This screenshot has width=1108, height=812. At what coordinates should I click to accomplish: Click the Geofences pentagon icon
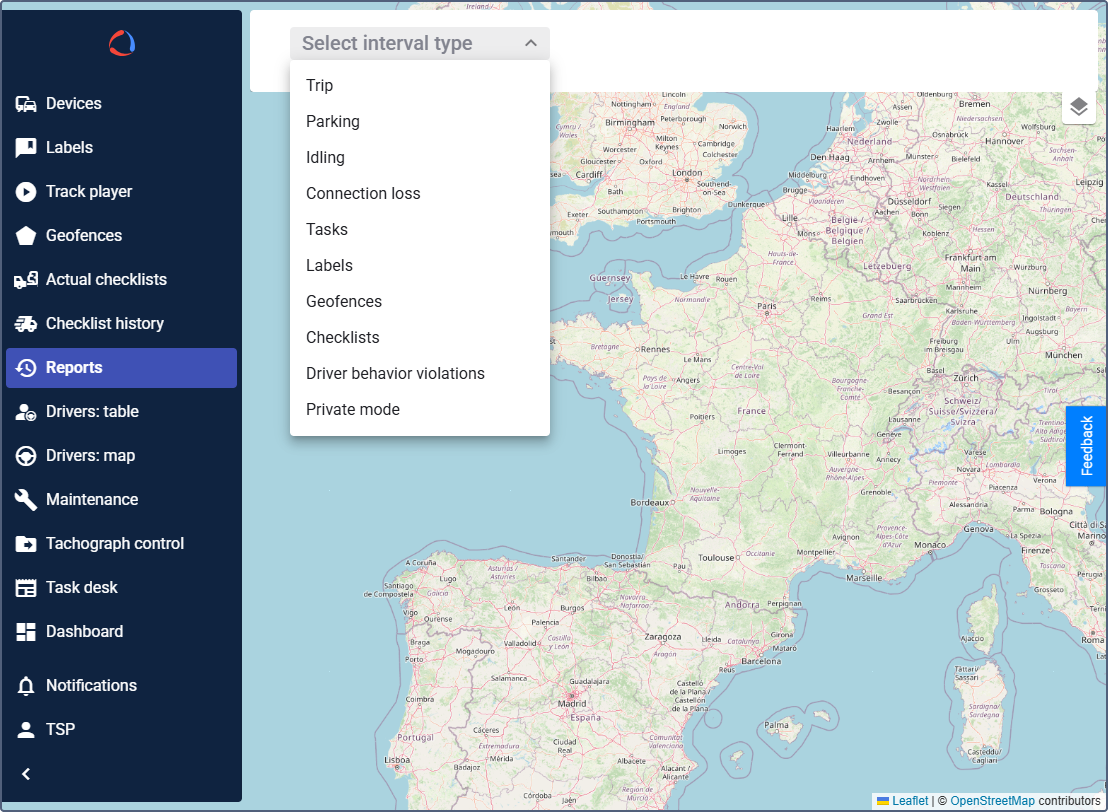click(26, 236)
